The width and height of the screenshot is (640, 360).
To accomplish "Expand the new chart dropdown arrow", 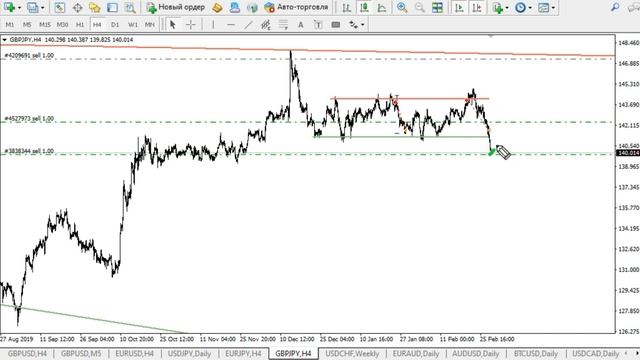I will pos(19,8).
